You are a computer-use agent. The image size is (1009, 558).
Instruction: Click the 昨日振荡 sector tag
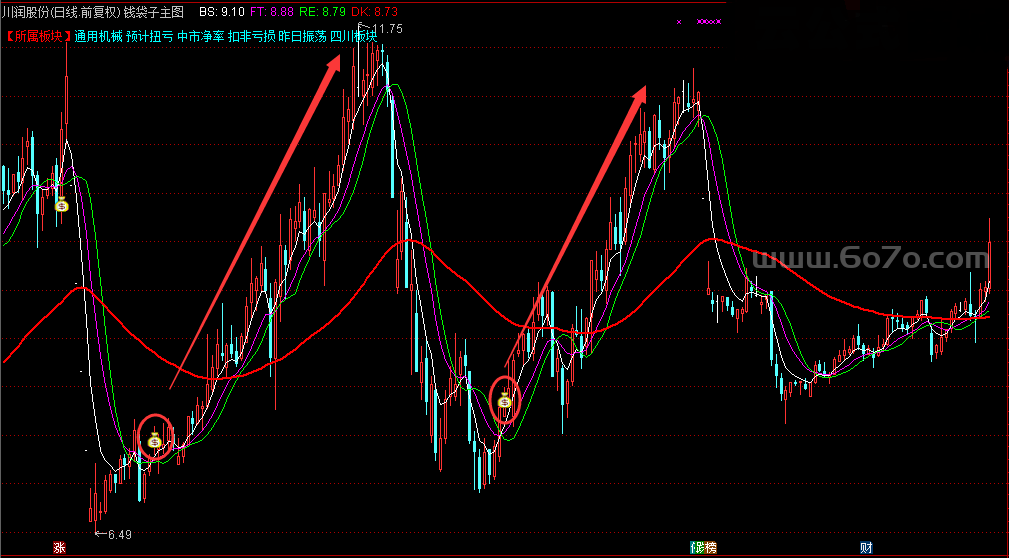(x=304, y=36)
